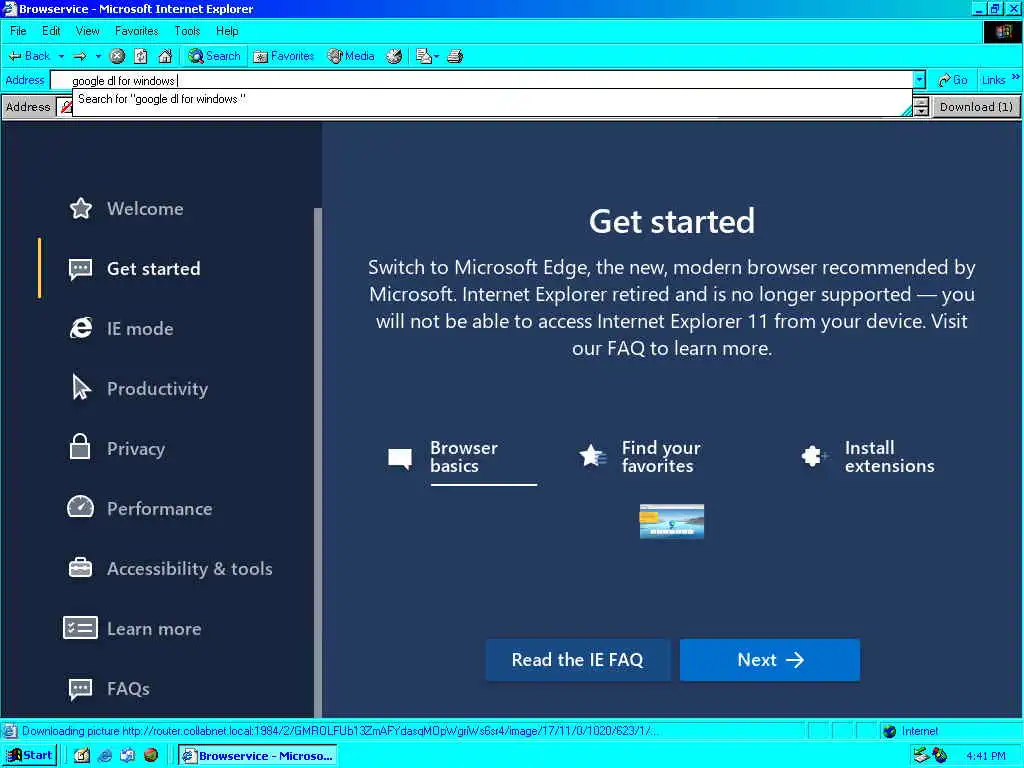
Task: Click the Forward arrow button
Action: pyautogui.click(x=80, y=56)
